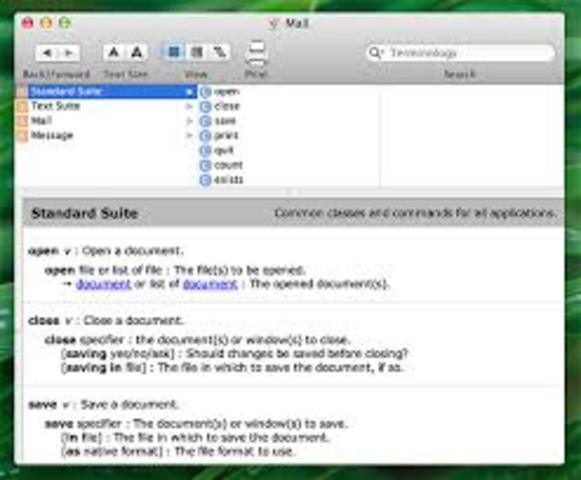Click the Message suite icon

pos(22,136)
